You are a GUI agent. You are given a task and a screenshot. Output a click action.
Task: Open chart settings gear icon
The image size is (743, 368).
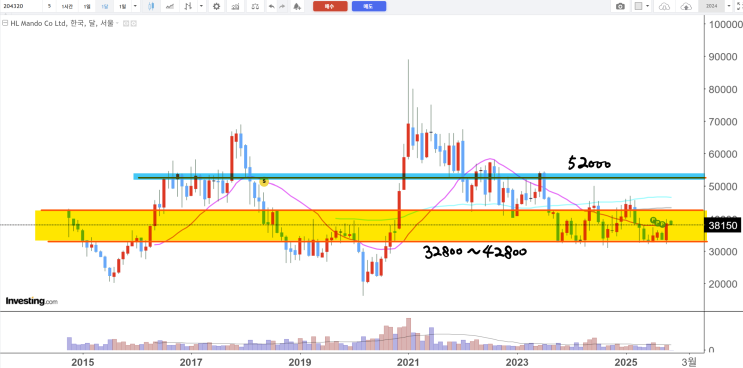point(217,6)
